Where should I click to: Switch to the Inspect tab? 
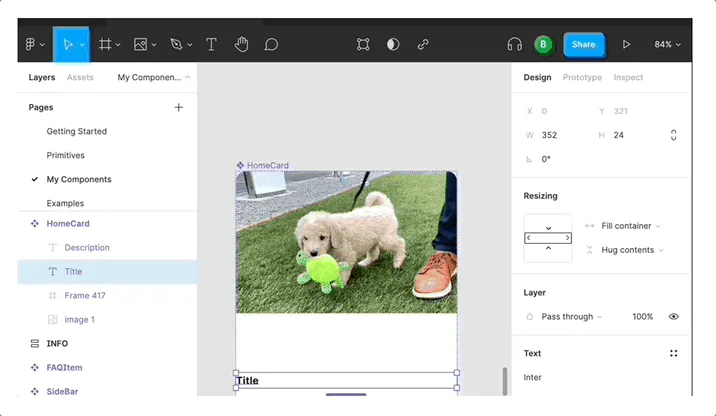pos(628,77)
